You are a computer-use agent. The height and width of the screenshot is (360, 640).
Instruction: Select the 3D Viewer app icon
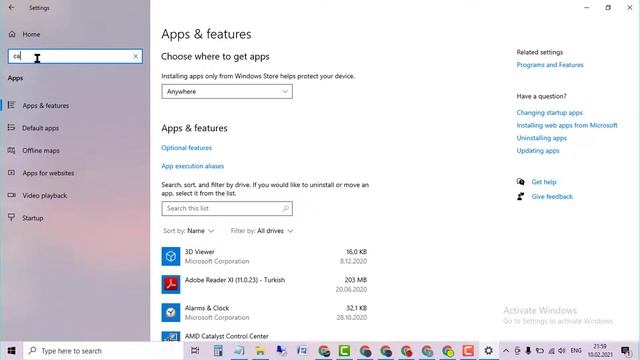171,256
